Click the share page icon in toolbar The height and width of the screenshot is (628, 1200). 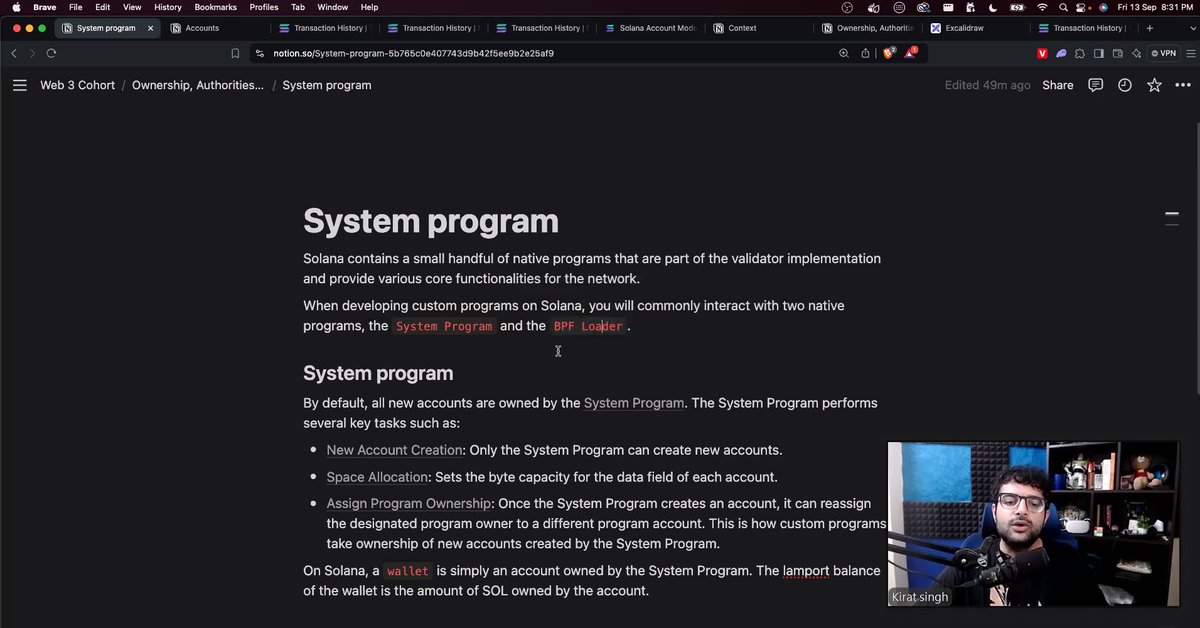(866, 53)
